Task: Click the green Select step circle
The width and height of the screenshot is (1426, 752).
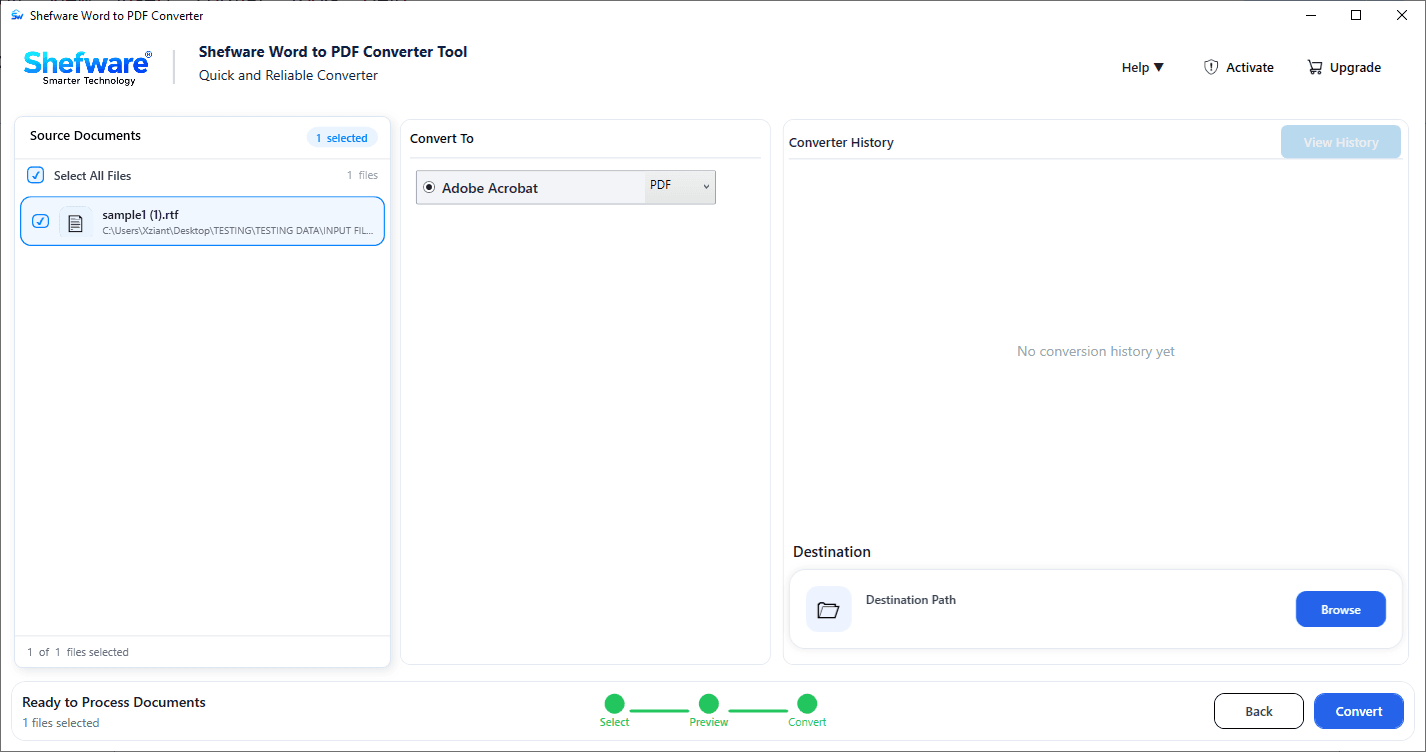Action: [614, 704]
